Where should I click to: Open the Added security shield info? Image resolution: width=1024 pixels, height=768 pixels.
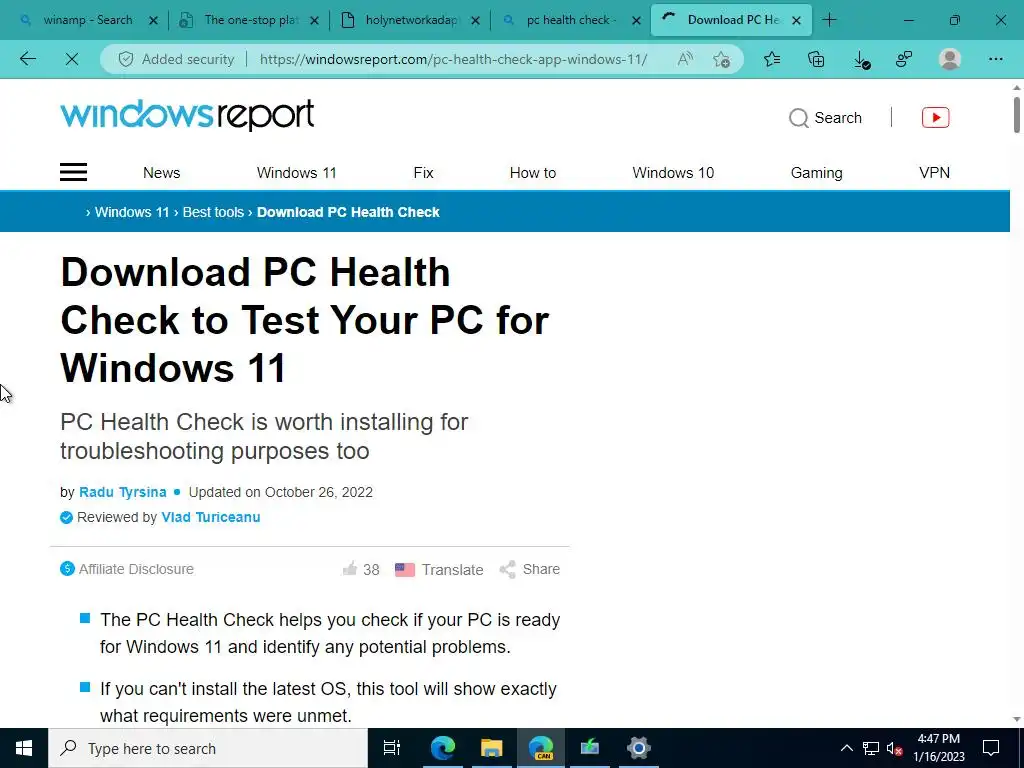pyautogui.click(x=176, y=59)
